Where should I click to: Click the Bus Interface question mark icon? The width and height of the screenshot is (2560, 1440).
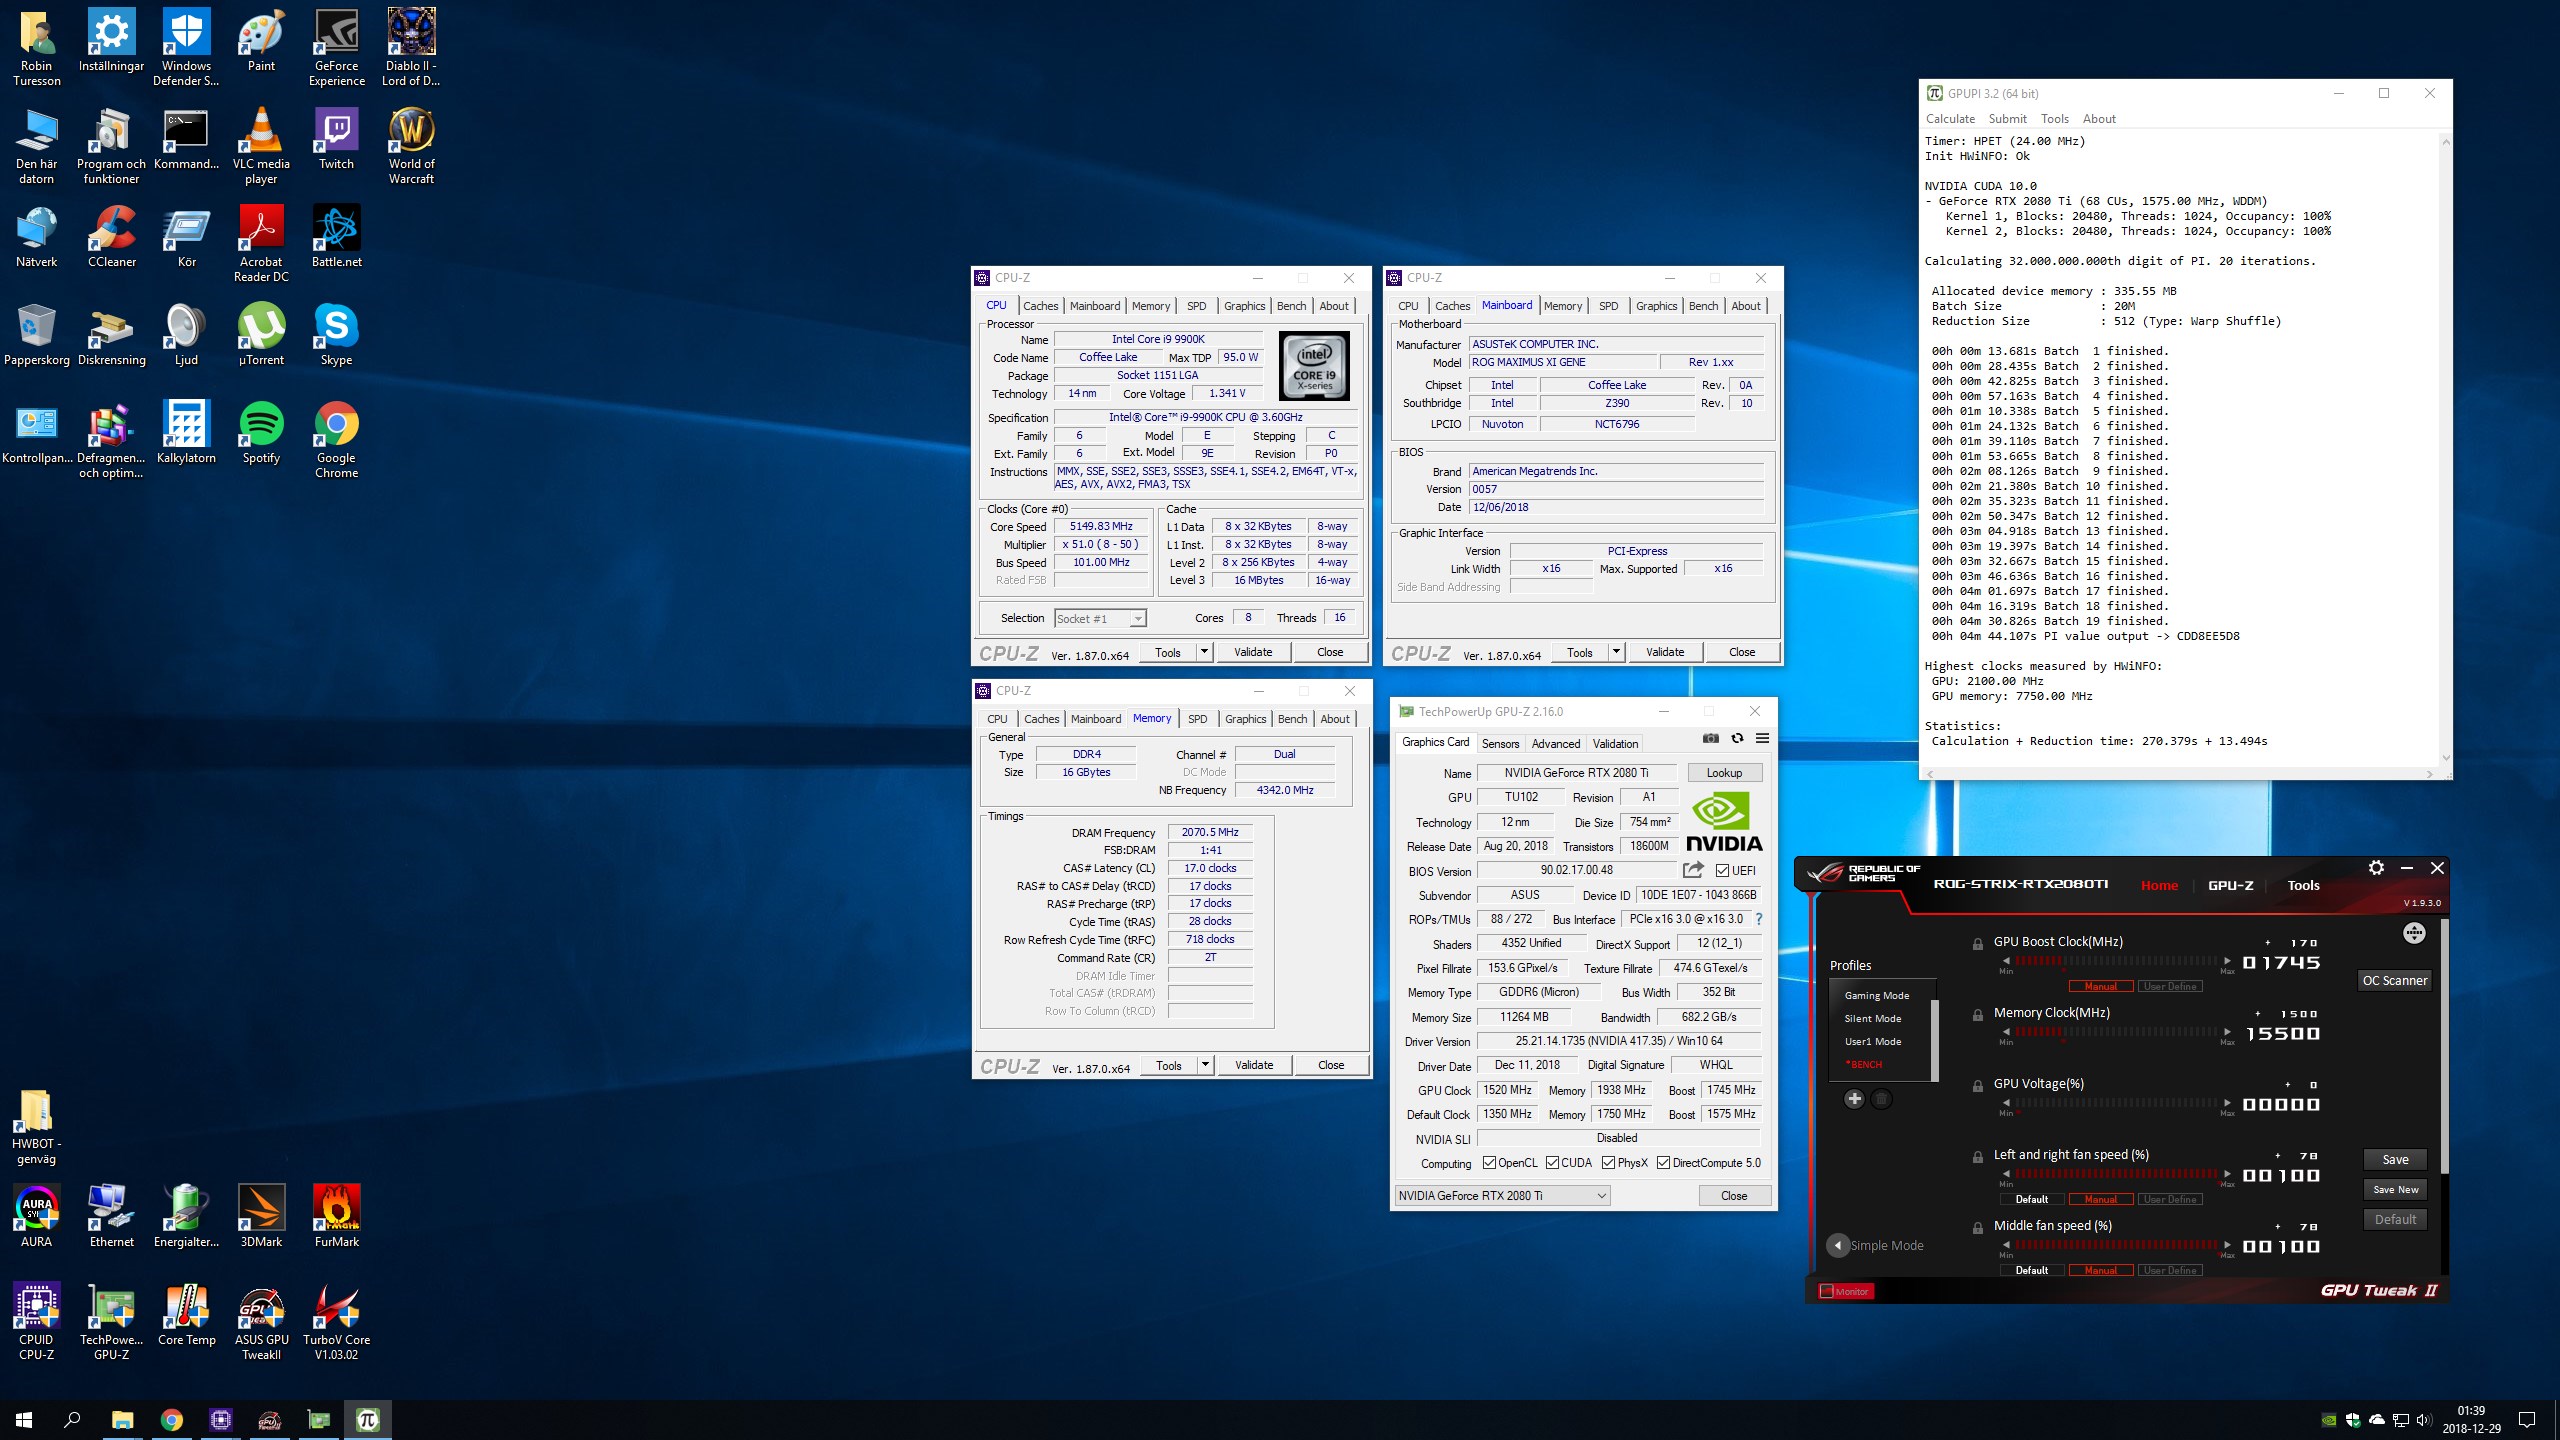pos(1759,919)
